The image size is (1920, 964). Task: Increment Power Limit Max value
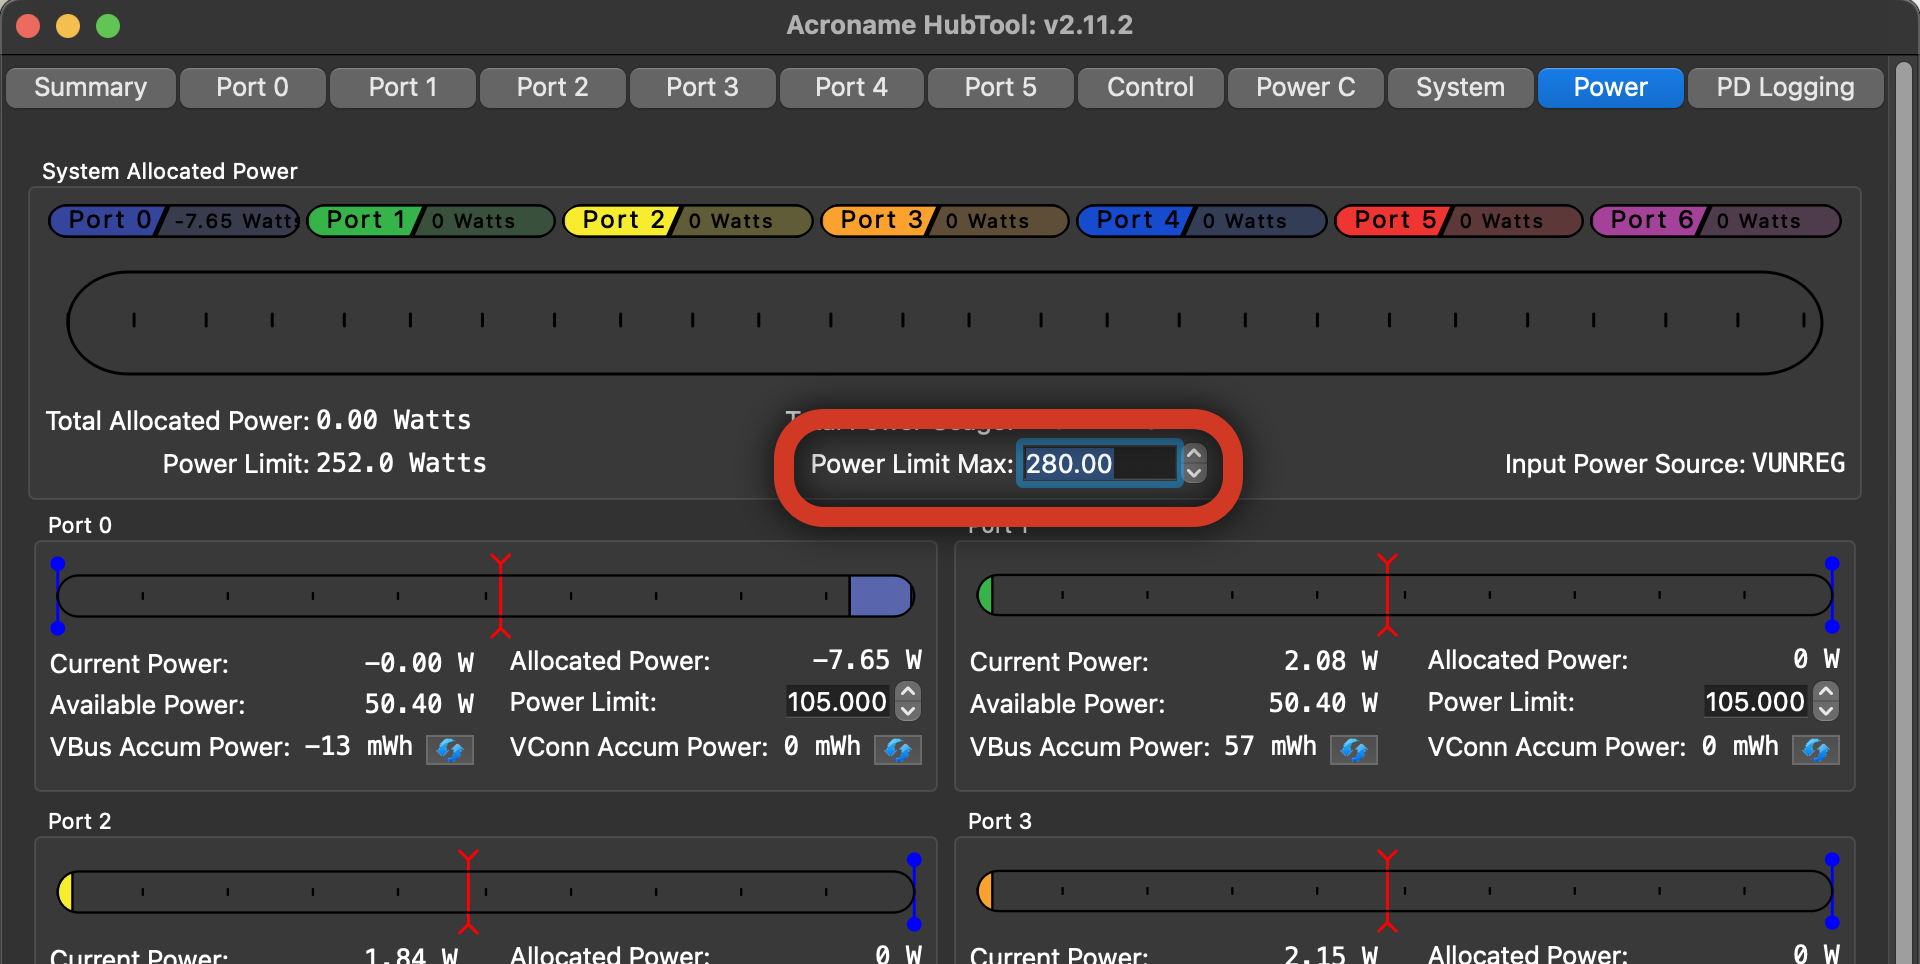(1194, 454)
